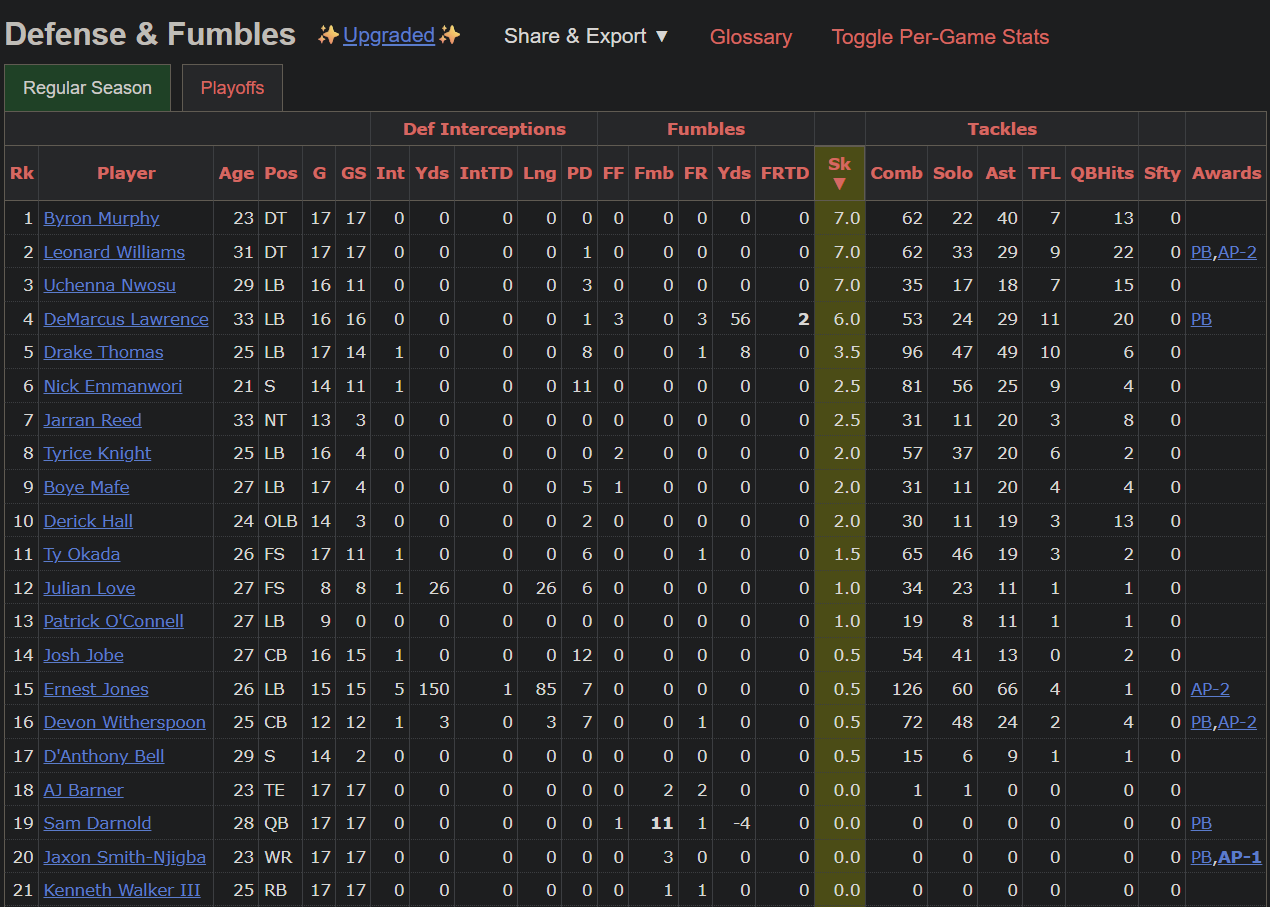Switch to the Regular Season tab
Viewport: 1270px width, 907px height.
tap(88, 88)
